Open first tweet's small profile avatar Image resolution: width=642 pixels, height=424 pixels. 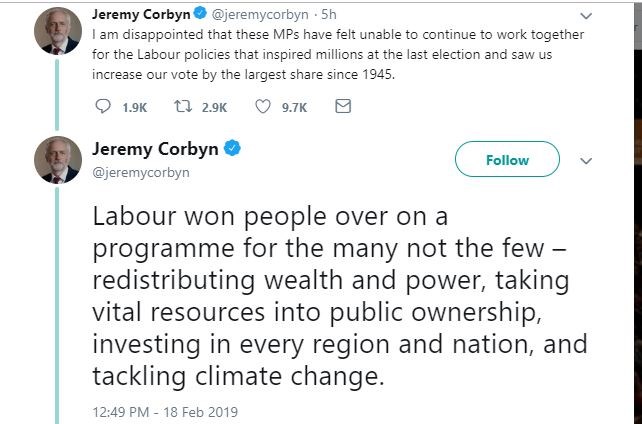click(58, 34)
